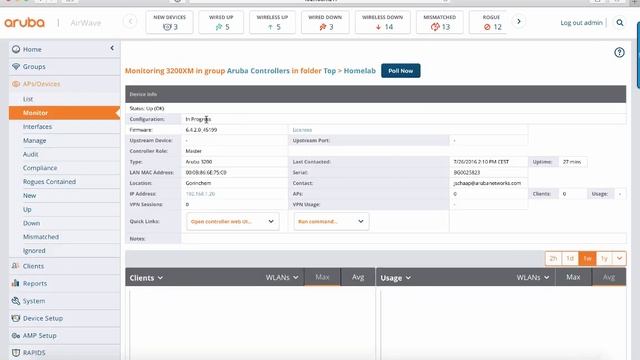
Task: Expand WLANs dropdown in Clients graph
Action: tap(282, 278)
